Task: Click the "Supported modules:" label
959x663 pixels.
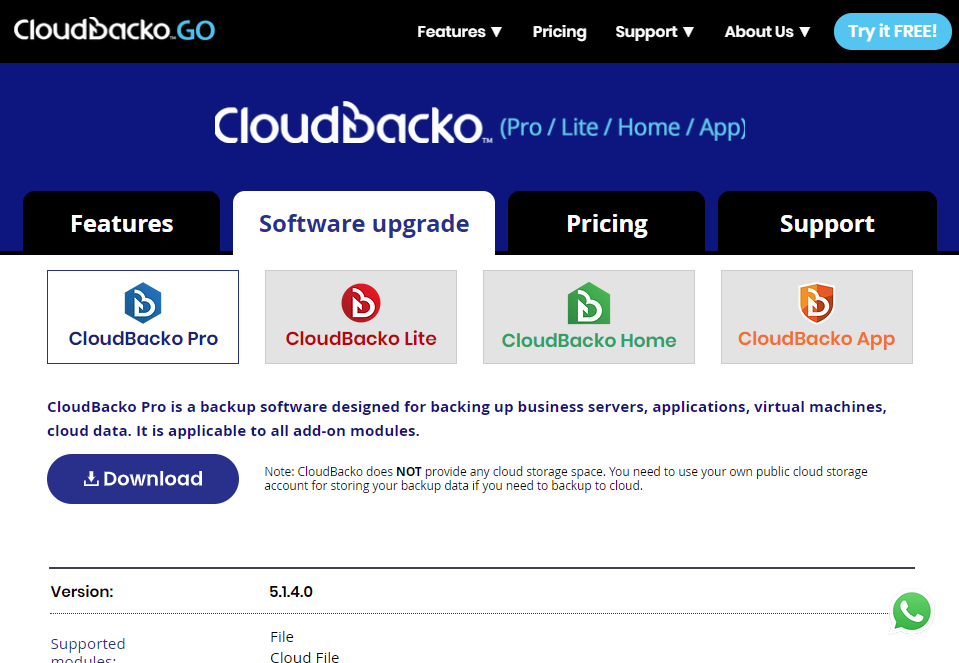Action: click(88, 650)
